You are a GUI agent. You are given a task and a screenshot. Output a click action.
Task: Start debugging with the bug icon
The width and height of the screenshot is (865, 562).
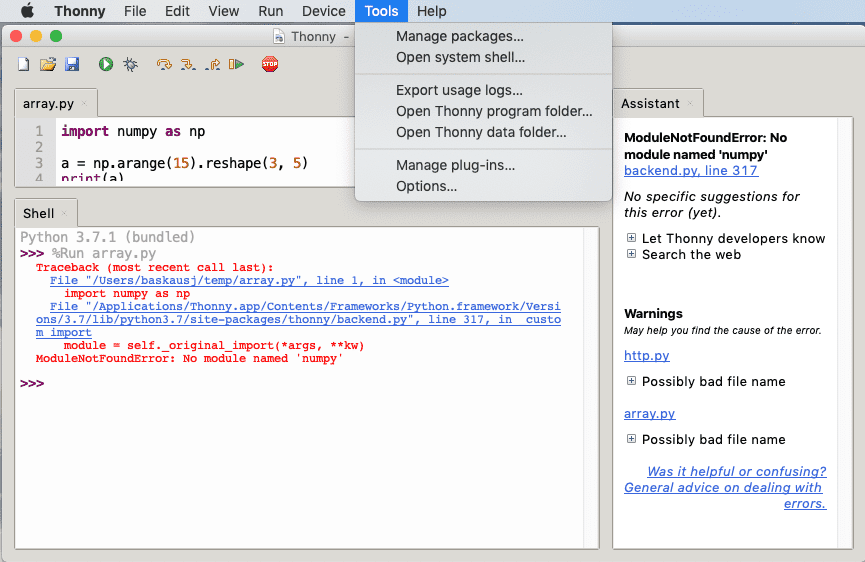pyautogui.click(x=131, y=65)
